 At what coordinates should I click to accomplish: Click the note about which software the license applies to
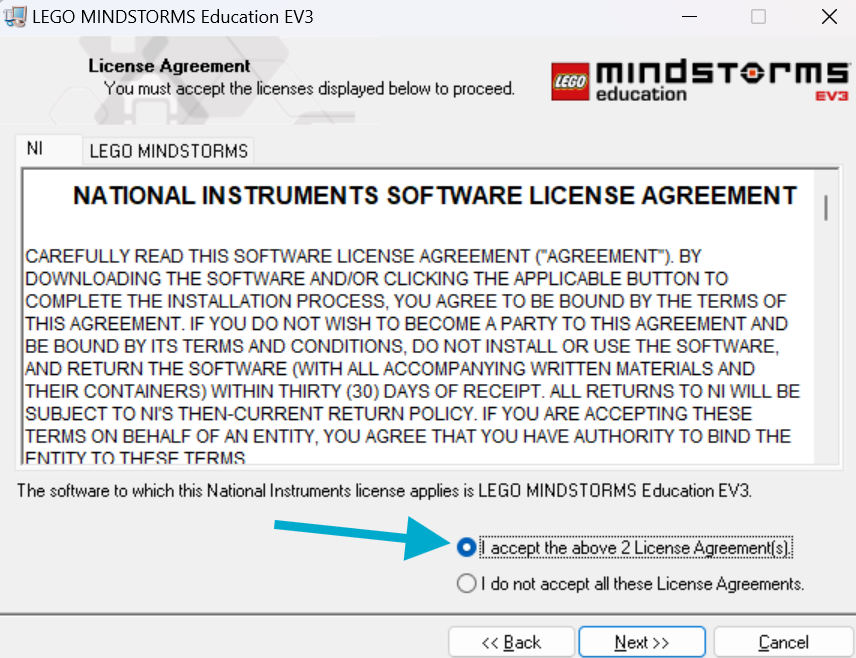(384, 490)
